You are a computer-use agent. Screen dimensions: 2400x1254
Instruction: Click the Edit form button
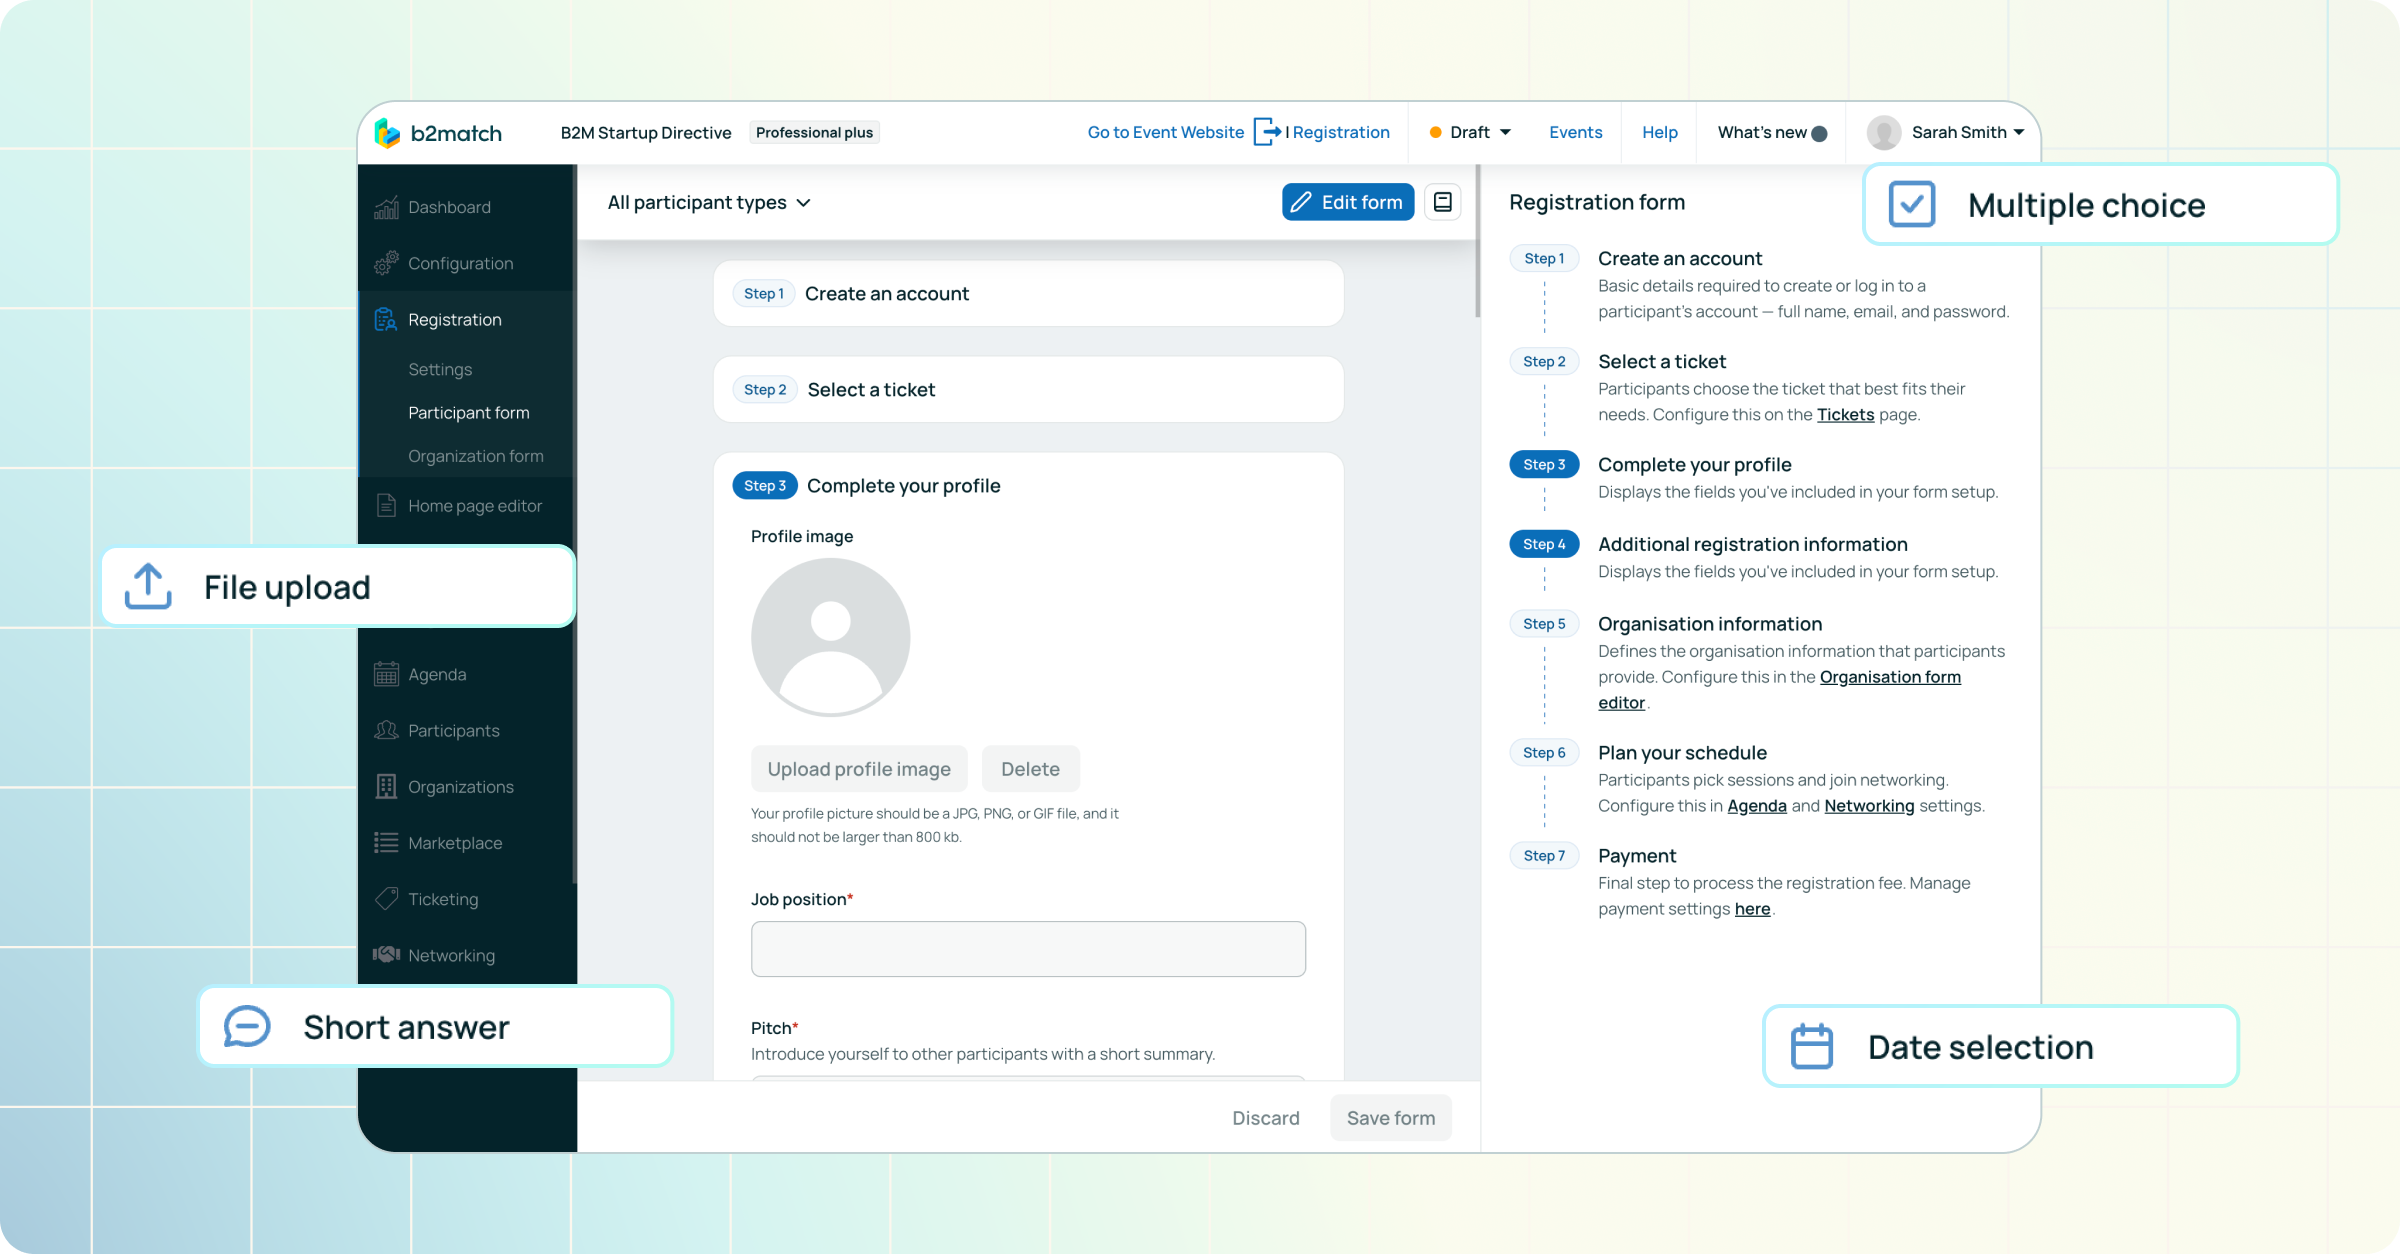tap(1347, 202)
